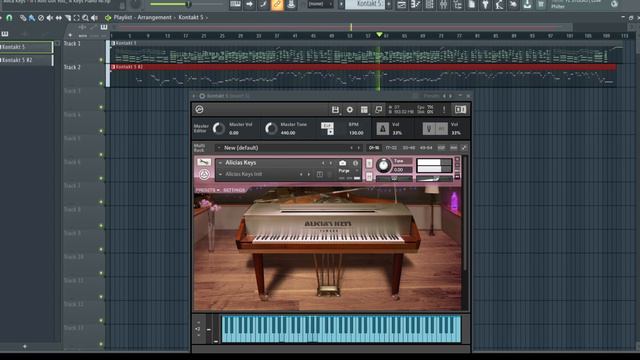Select the Slice tool in Playlist
The height and width of the screenshot is (360, 640).
(68, 18)
